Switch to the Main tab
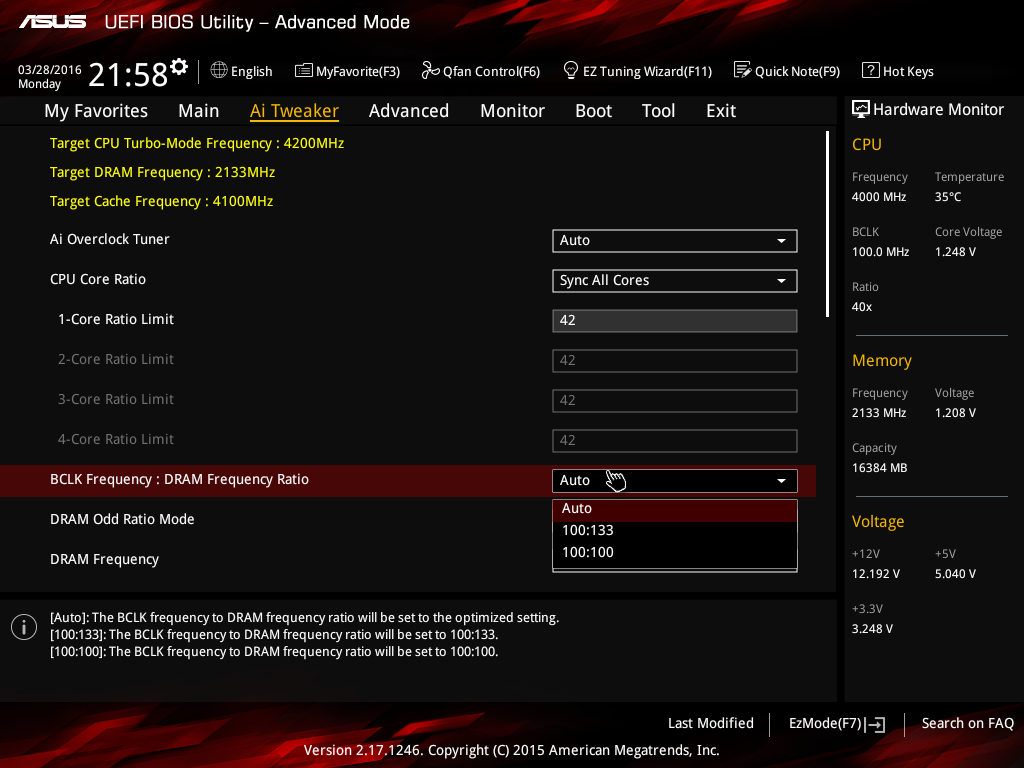The image size is (1024, 768). click(x=199, y=111)
